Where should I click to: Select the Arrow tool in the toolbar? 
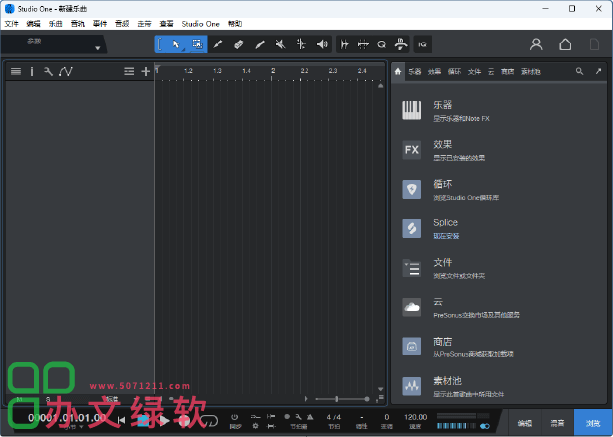[176, 44]
